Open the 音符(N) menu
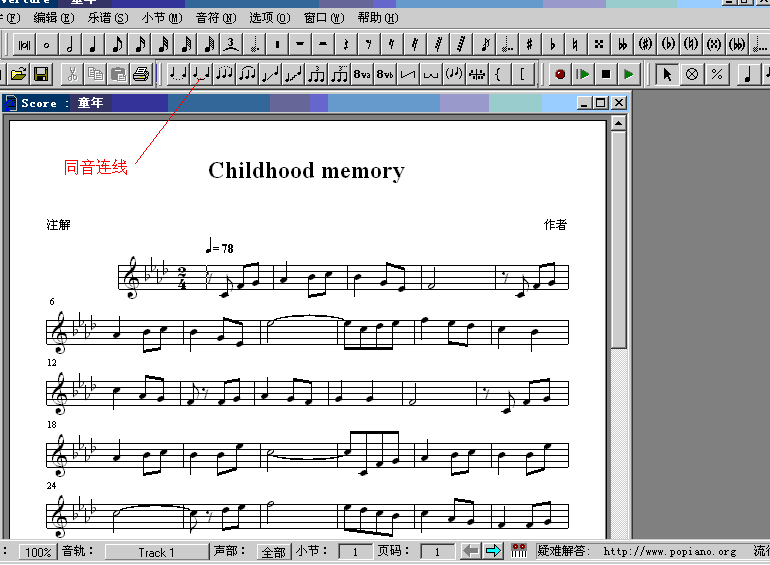This screenshot has height=565, width=770. [216, 18]
